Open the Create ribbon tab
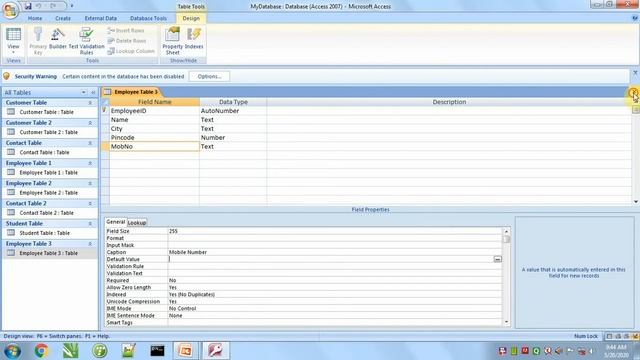This screenshot has height=360, width=640. pos(63,18)
